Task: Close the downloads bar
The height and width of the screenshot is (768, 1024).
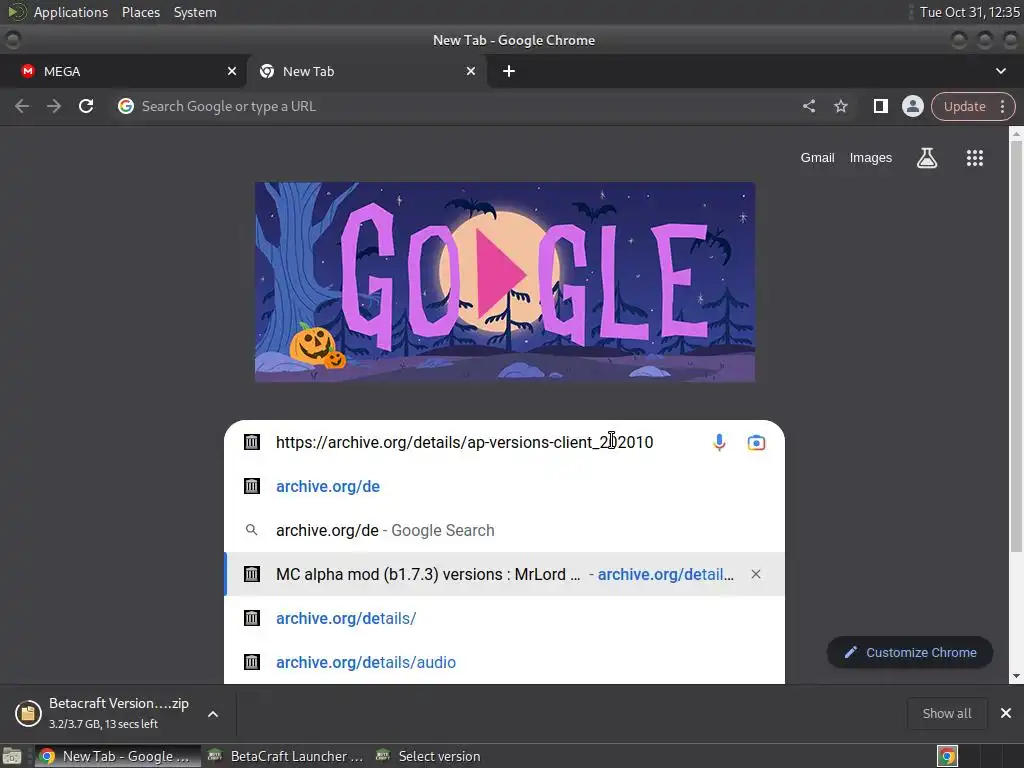Action: [x=1006, y=713]
